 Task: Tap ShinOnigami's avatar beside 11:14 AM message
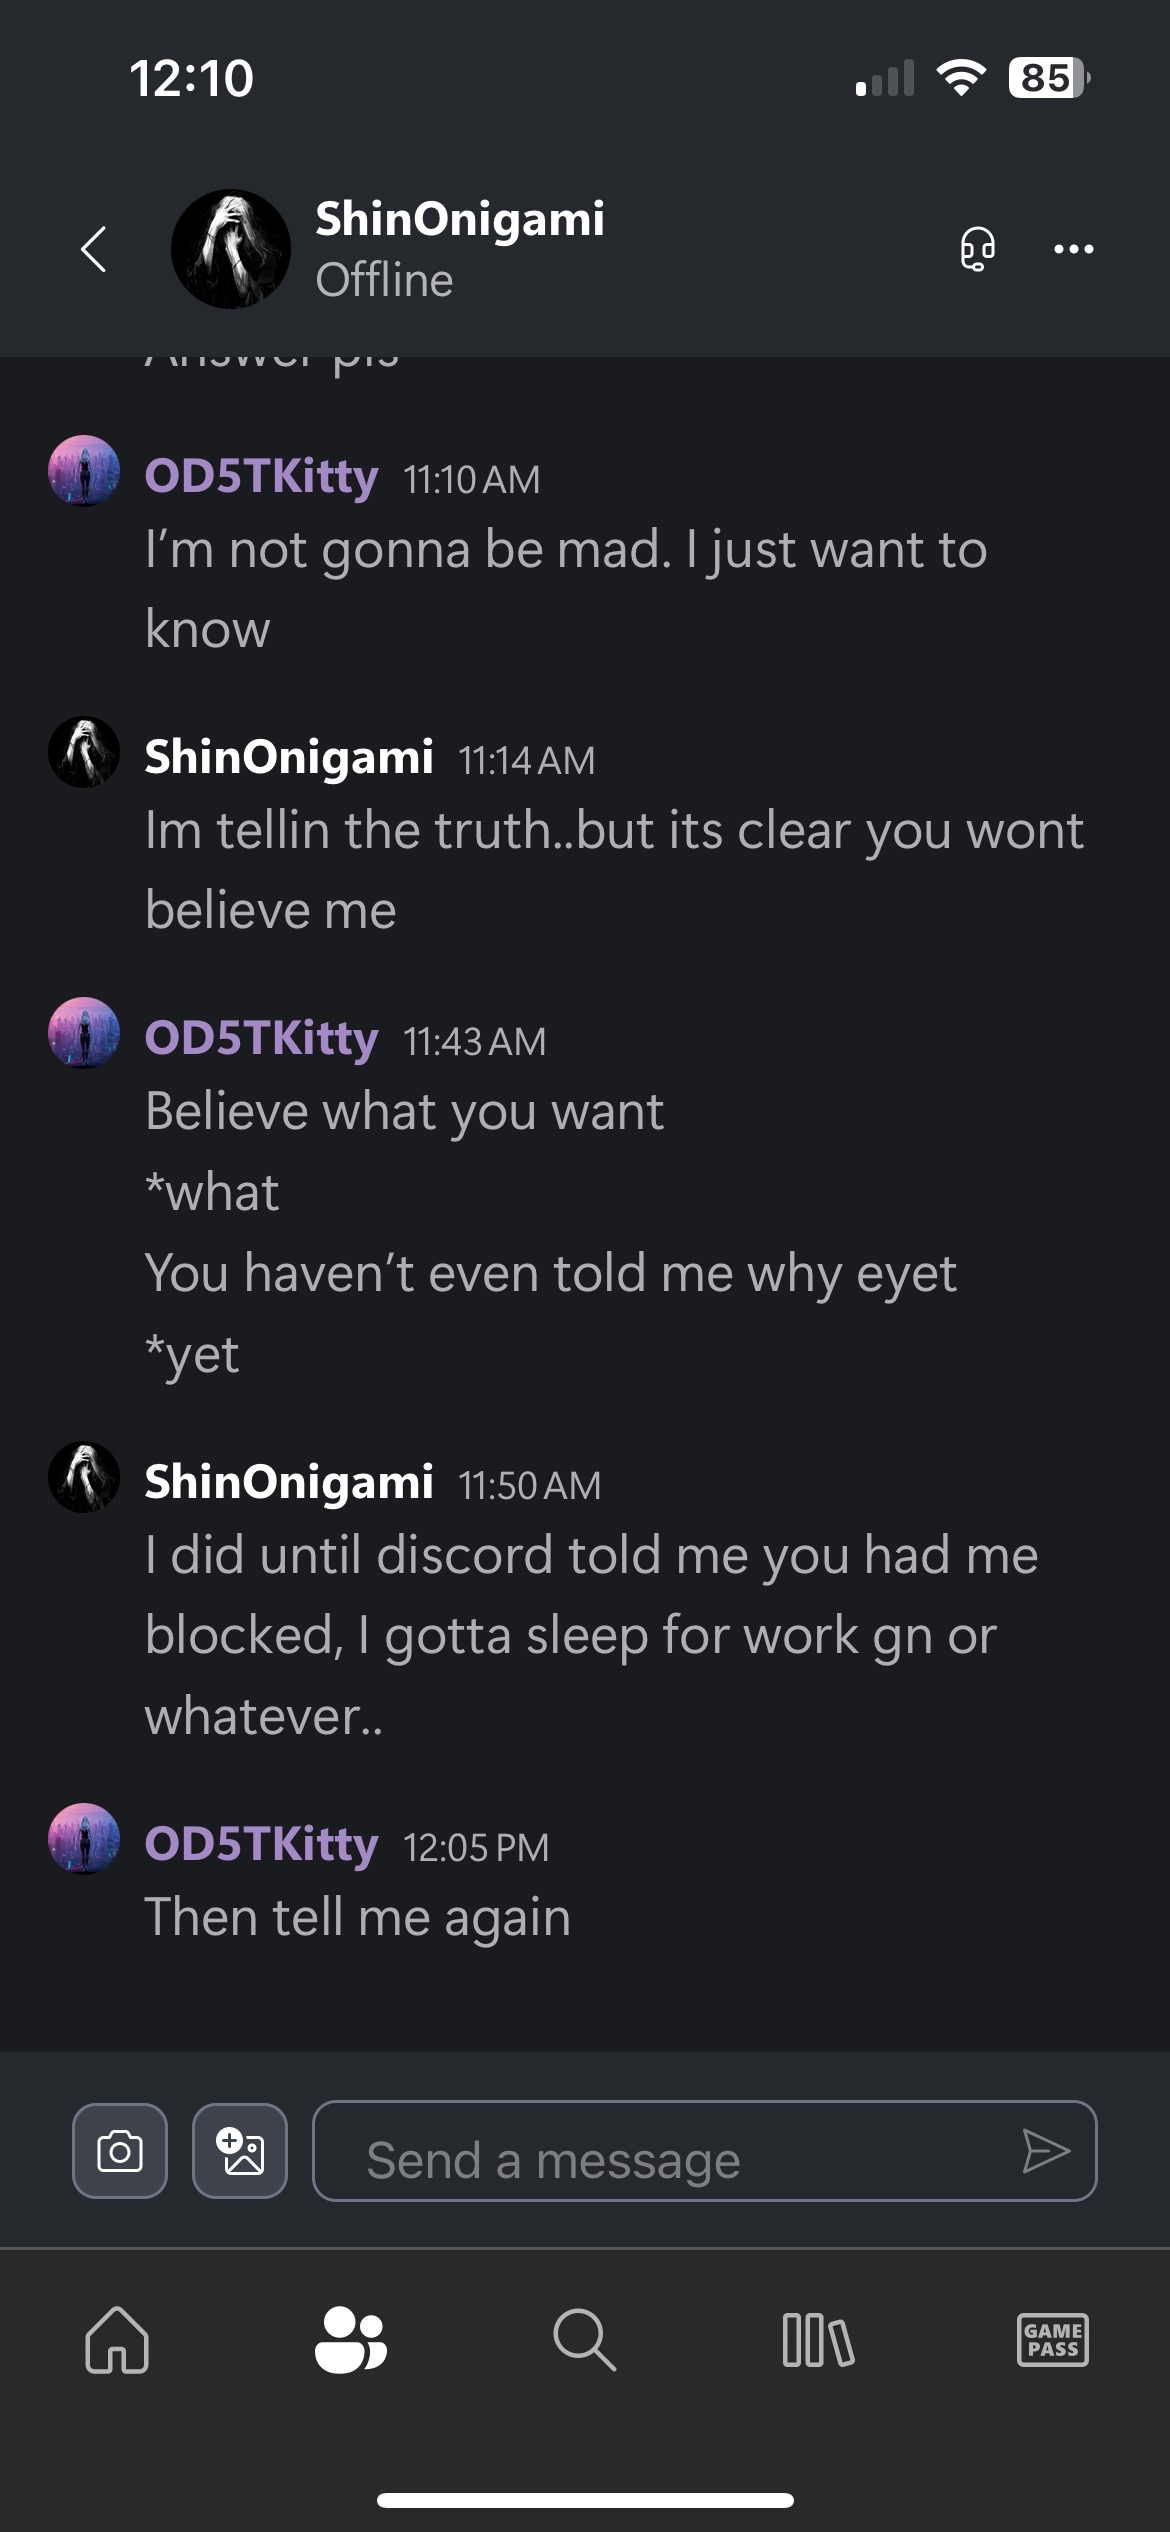pyautogui.click(x=84, y=752)
